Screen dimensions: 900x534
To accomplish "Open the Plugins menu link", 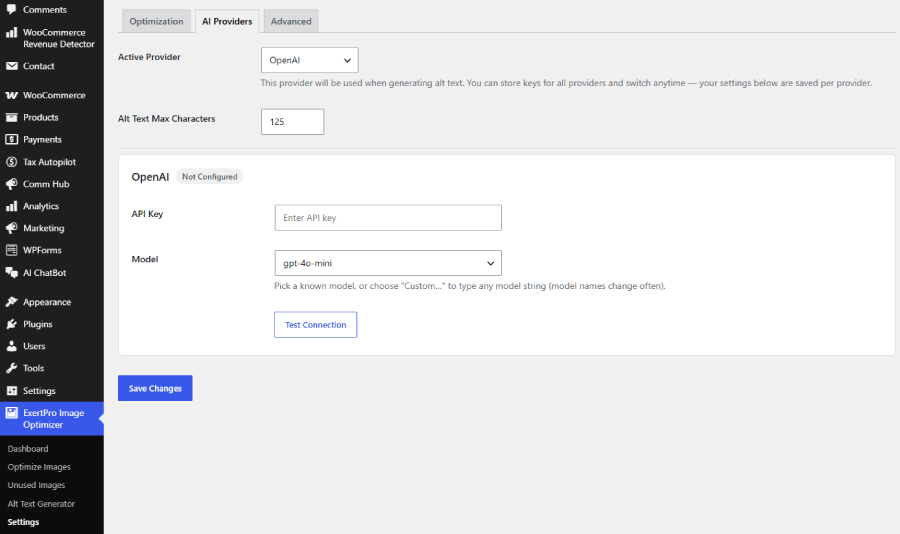I will coord(38,324).
